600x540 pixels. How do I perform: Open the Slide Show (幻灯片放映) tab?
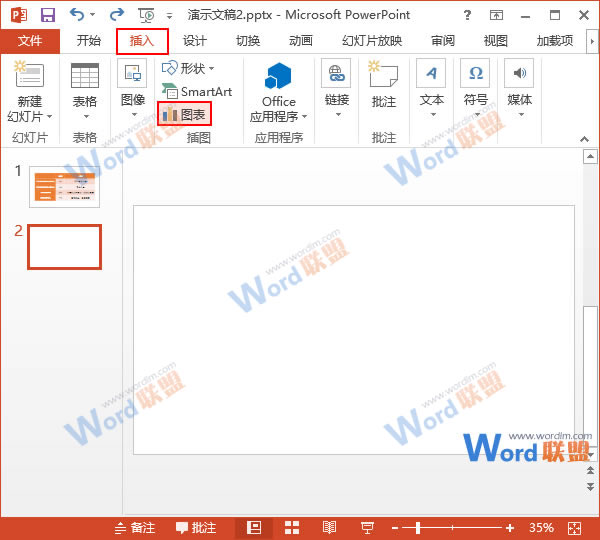[x=372, y=41]
